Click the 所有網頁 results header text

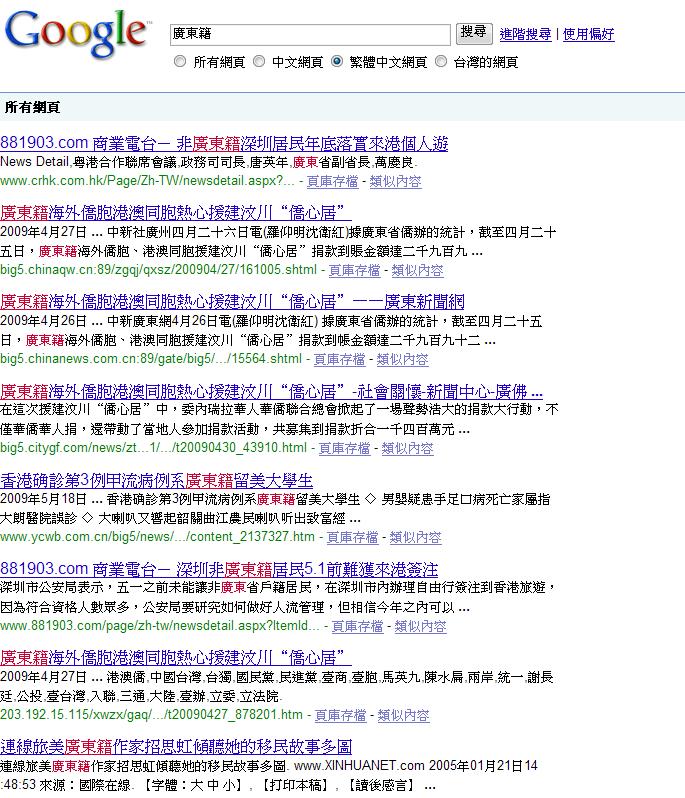pos(33,107)
